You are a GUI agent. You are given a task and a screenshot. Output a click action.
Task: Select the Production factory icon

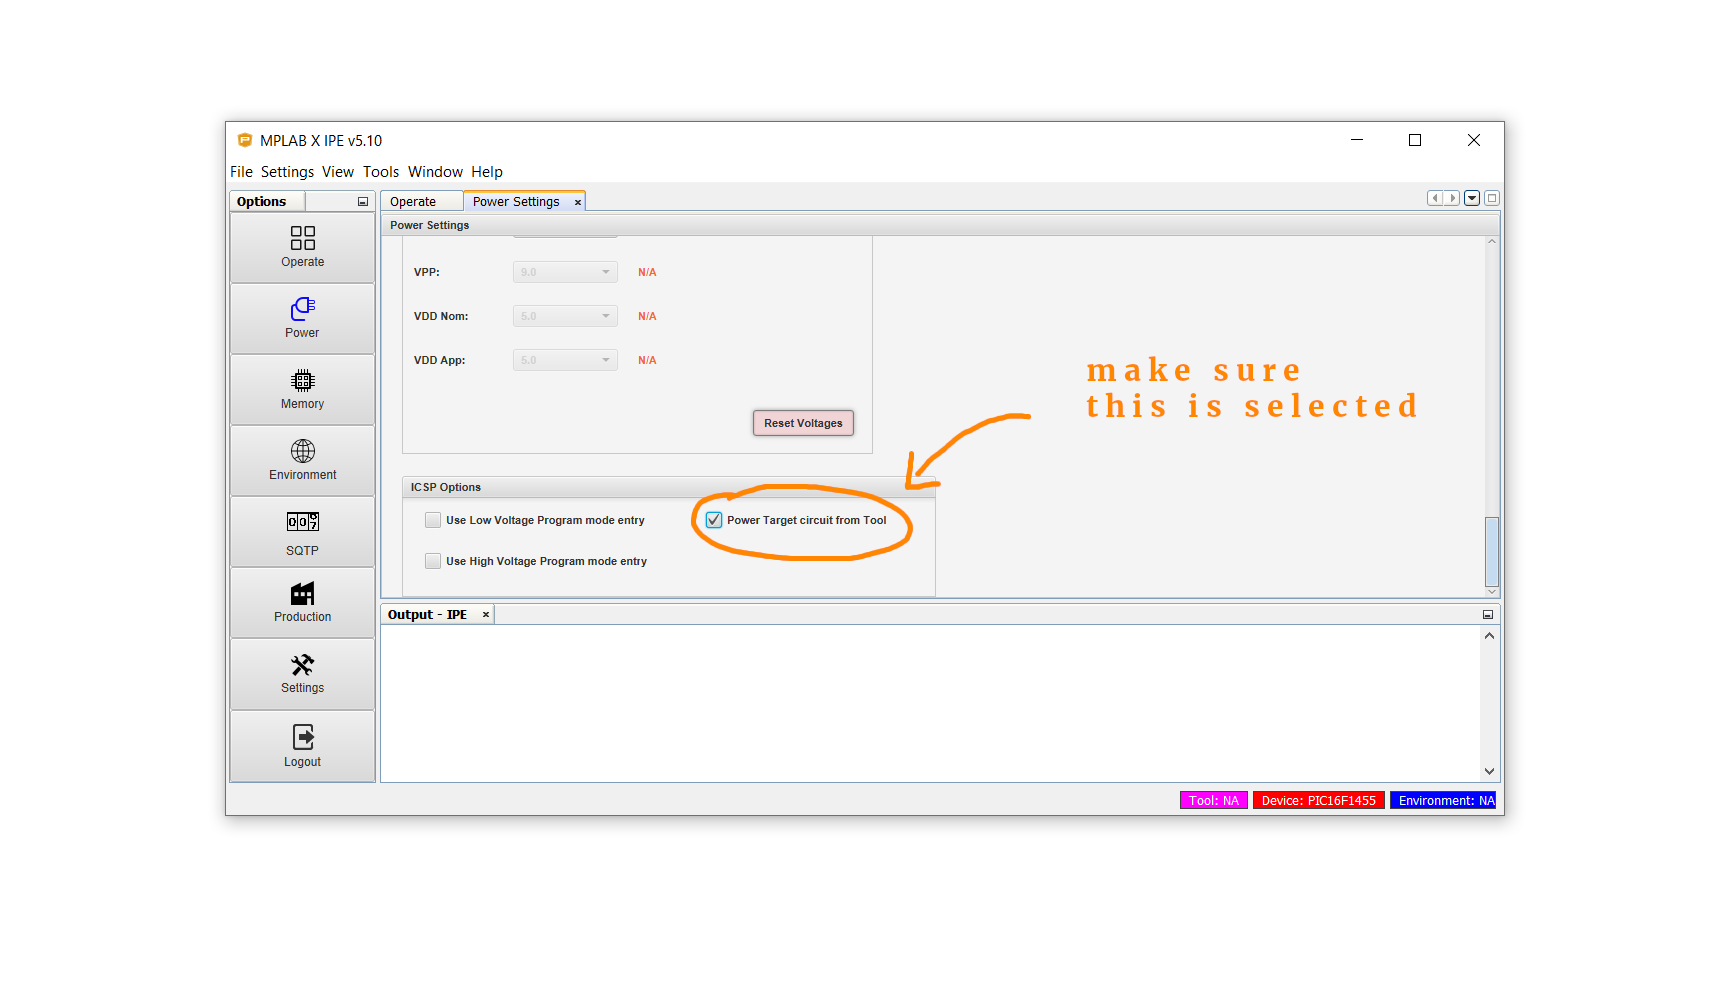(302, 594)
